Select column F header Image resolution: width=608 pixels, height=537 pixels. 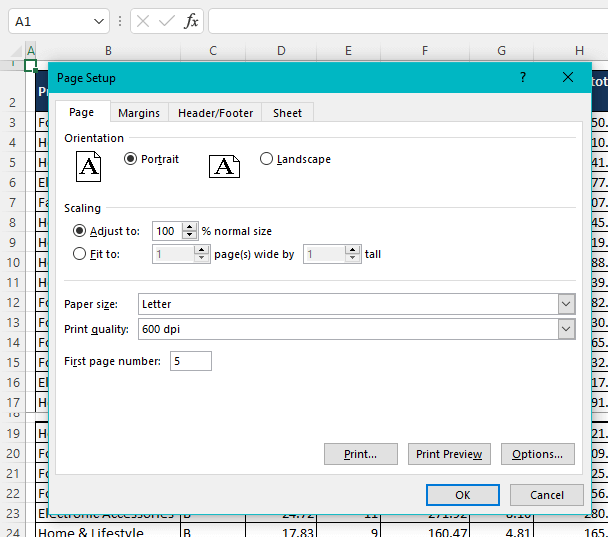click(425, 51)
